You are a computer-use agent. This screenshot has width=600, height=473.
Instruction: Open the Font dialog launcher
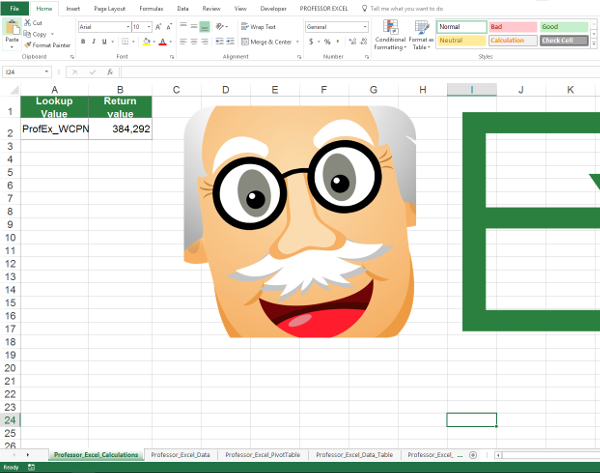point(172,57)
